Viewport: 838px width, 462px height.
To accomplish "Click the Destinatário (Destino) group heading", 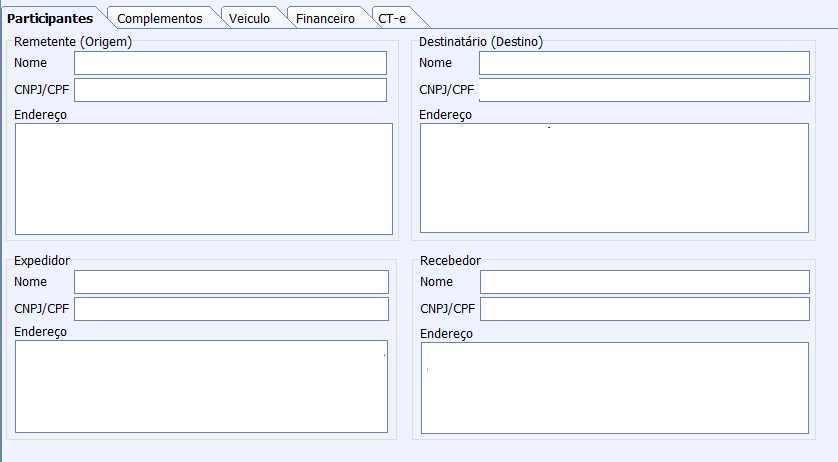I will click(x=481, y=42).
